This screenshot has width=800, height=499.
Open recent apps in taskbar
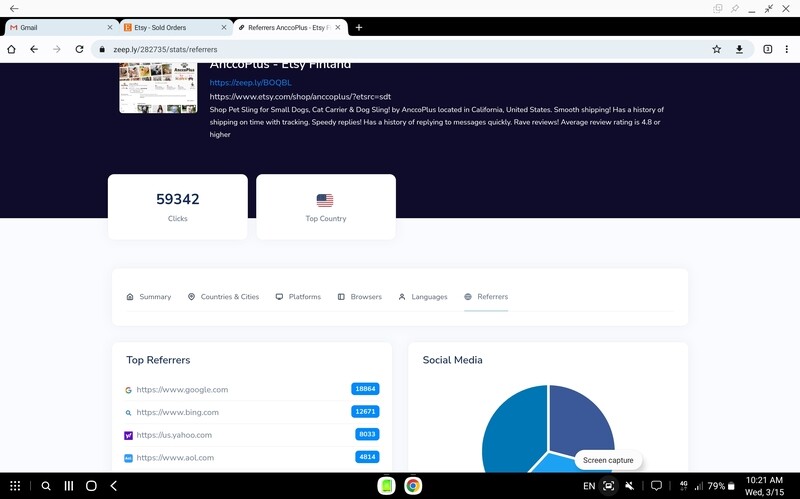point(69,486)
